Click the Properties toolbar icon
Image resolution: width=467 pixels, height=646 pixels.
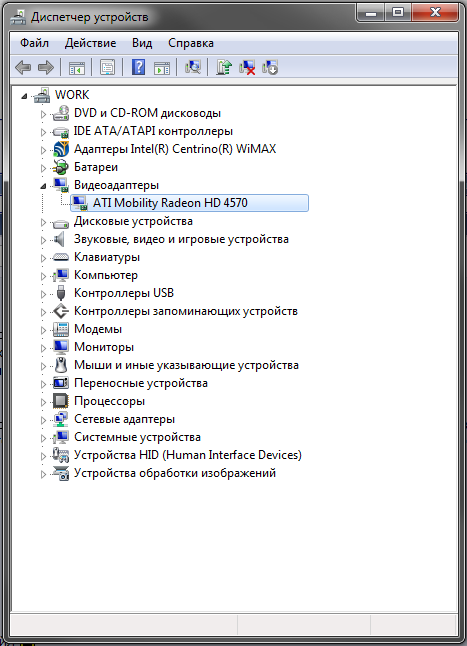click(107, 67)
